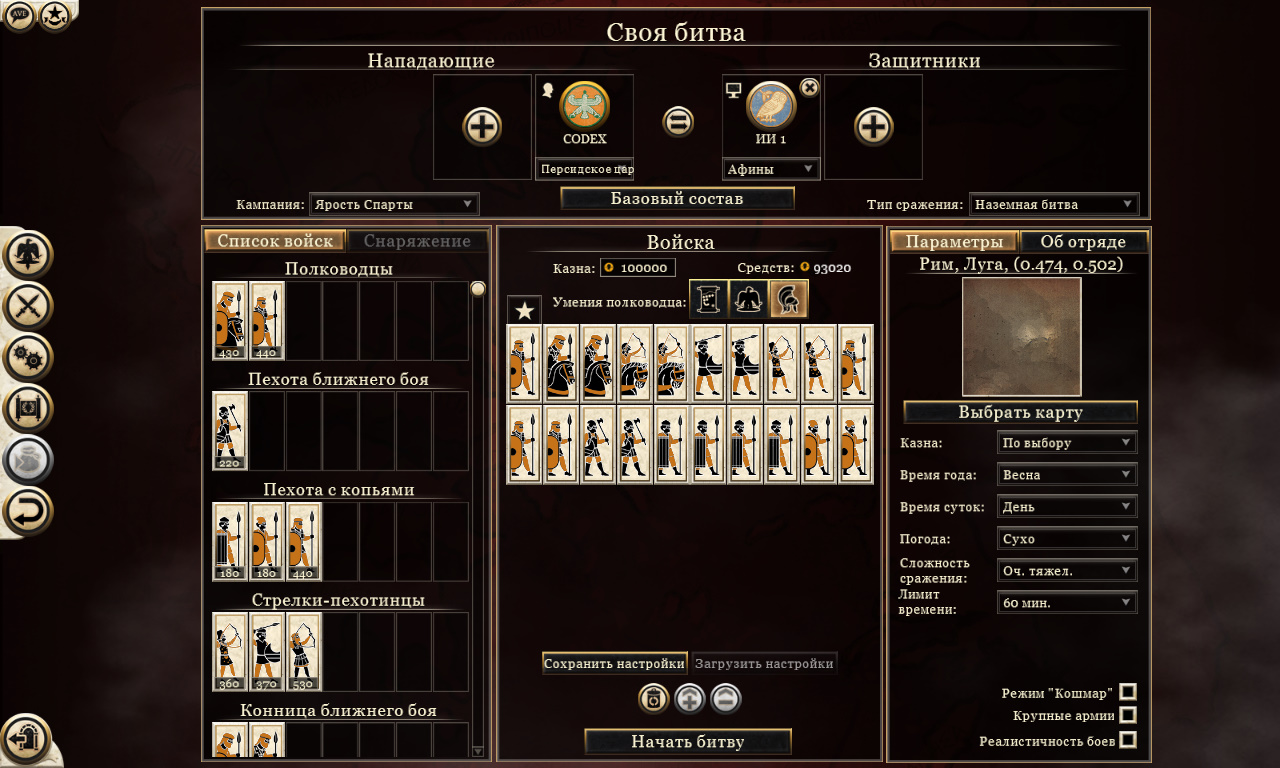Image resolution: width=1280 pixels, height=768 pixels.
Task: Add another defender with the plus button
Action: pyautogui.click(x=873, y=127)
